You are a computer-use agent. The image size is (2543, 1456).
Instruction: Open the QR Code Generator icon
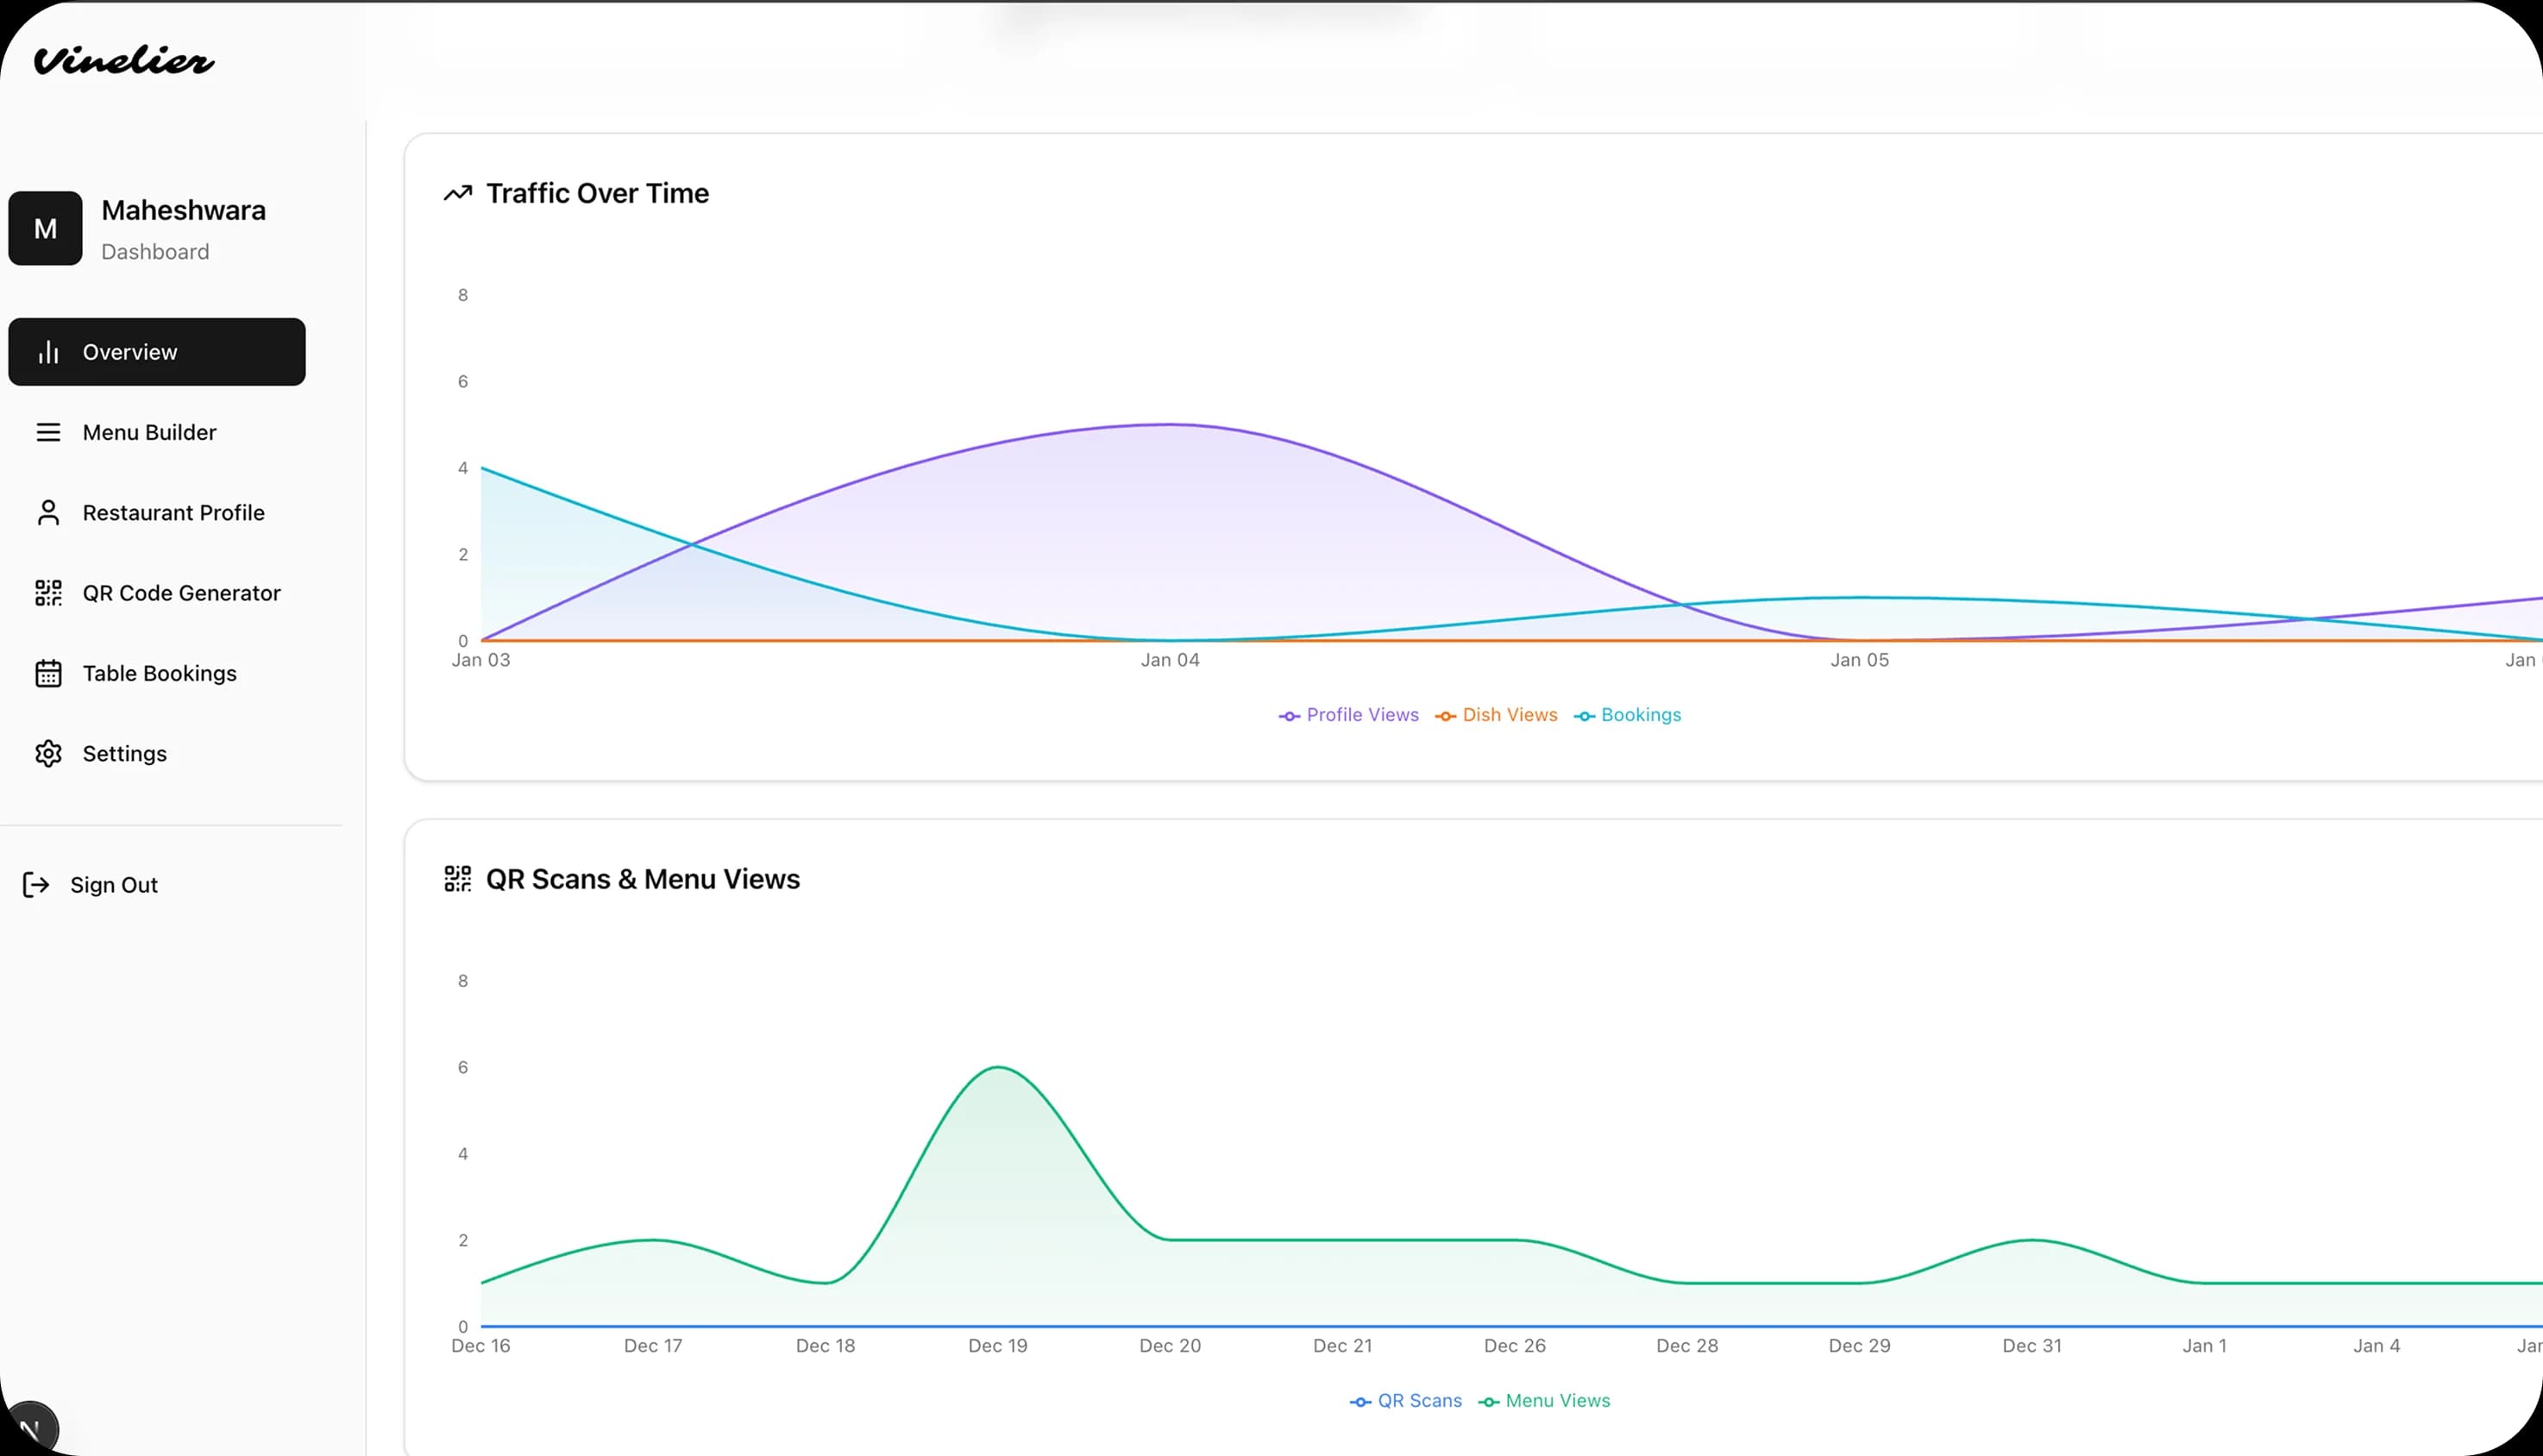[x=48, y=592]
